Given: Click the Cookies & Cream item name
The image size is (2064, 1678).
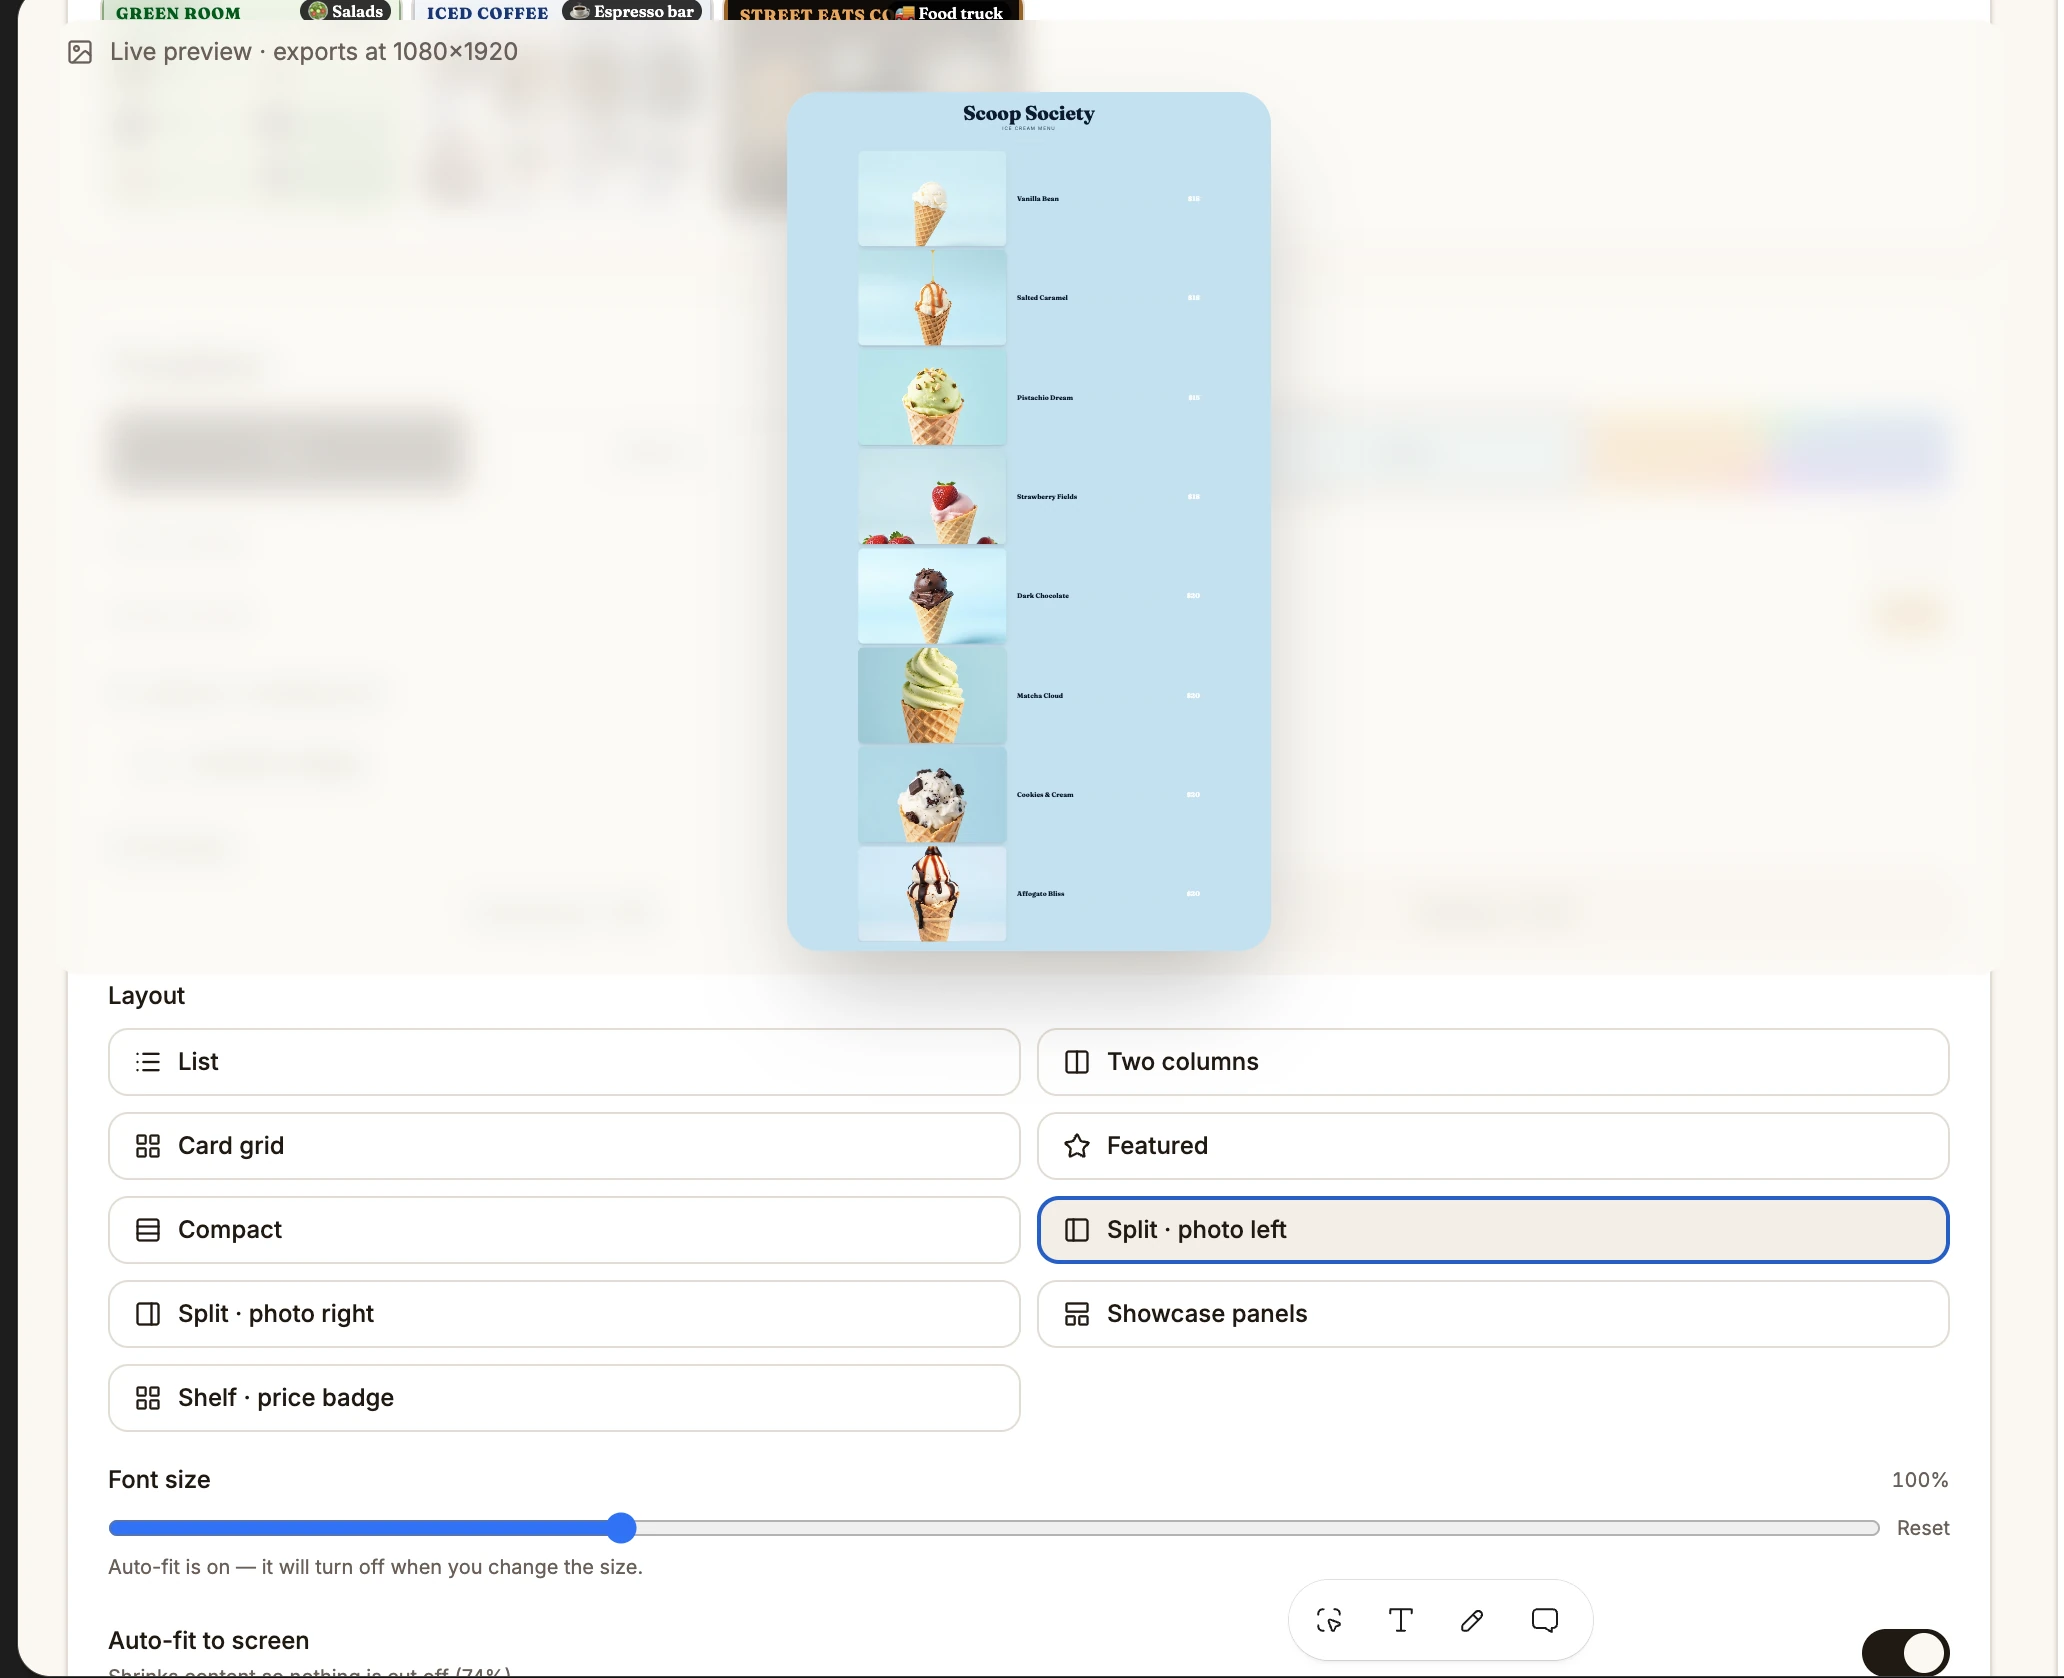Looking at the screenshot, I should tap(1045, 795).
